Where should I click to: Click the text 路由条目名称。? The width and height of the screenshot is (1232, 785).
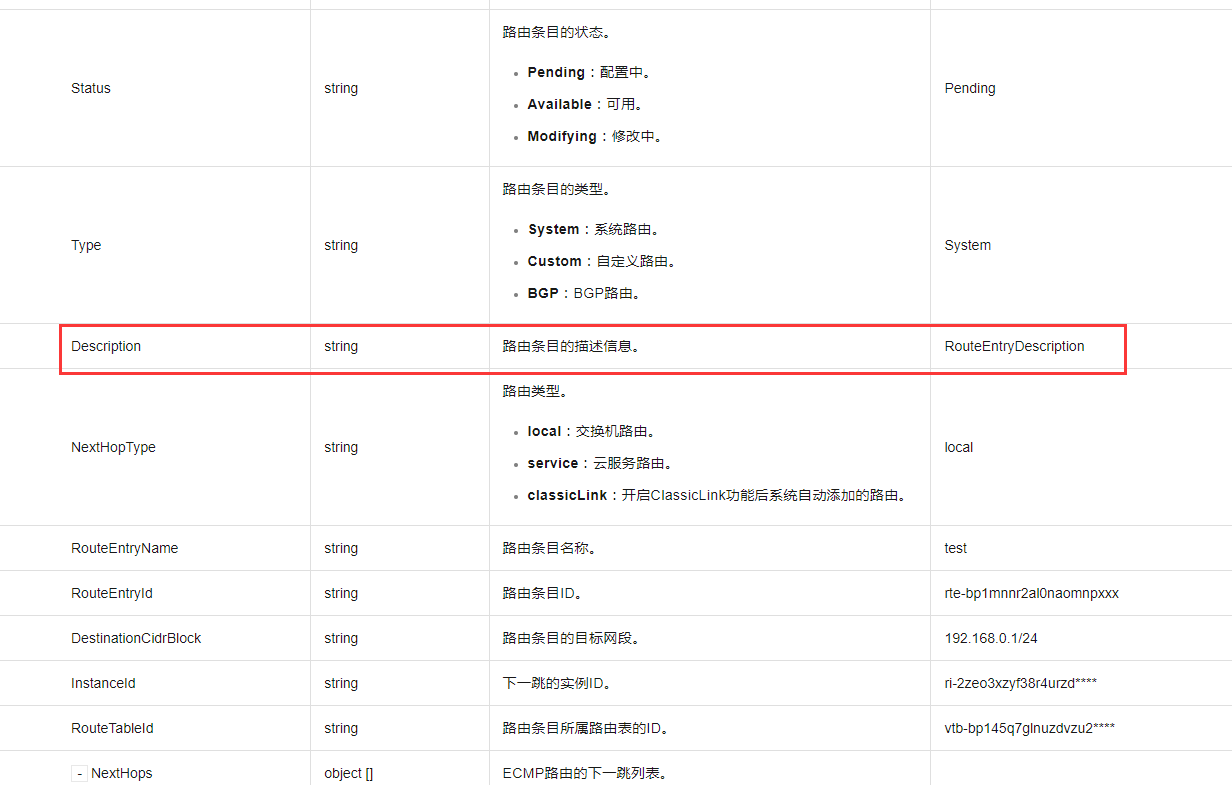pyautogui.click(x=550, y=548)
